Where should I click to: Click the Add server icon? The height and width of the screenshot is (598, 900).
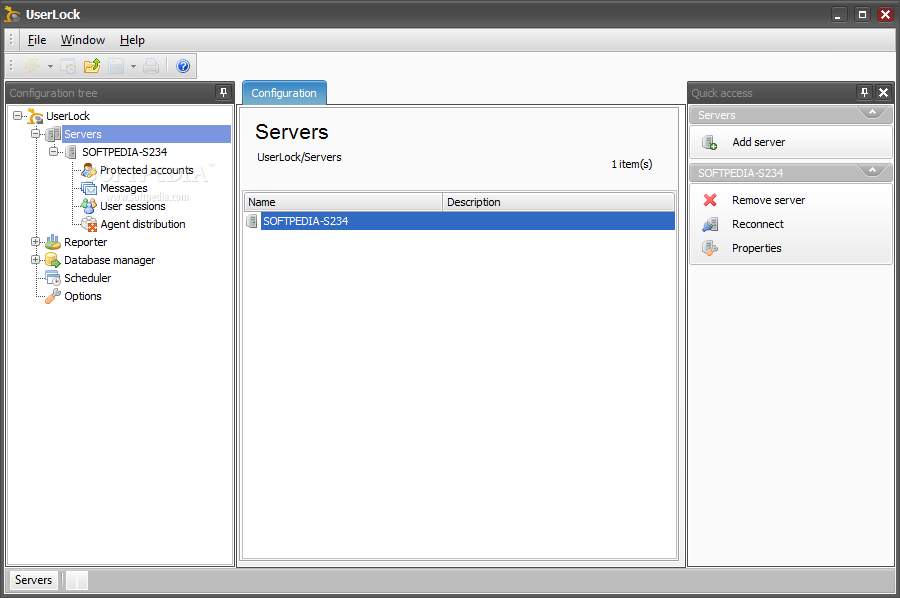(710, 142)
